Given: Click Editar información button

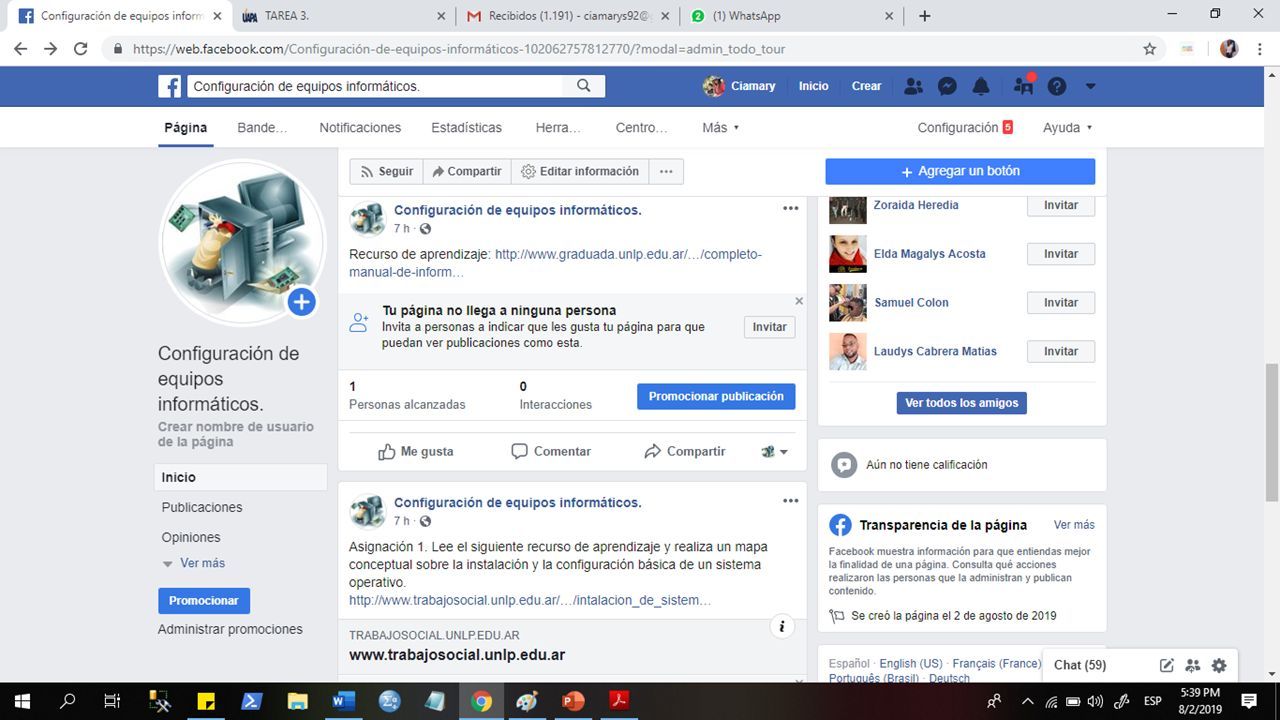Looking at the screenshot, I should point(580,172).
